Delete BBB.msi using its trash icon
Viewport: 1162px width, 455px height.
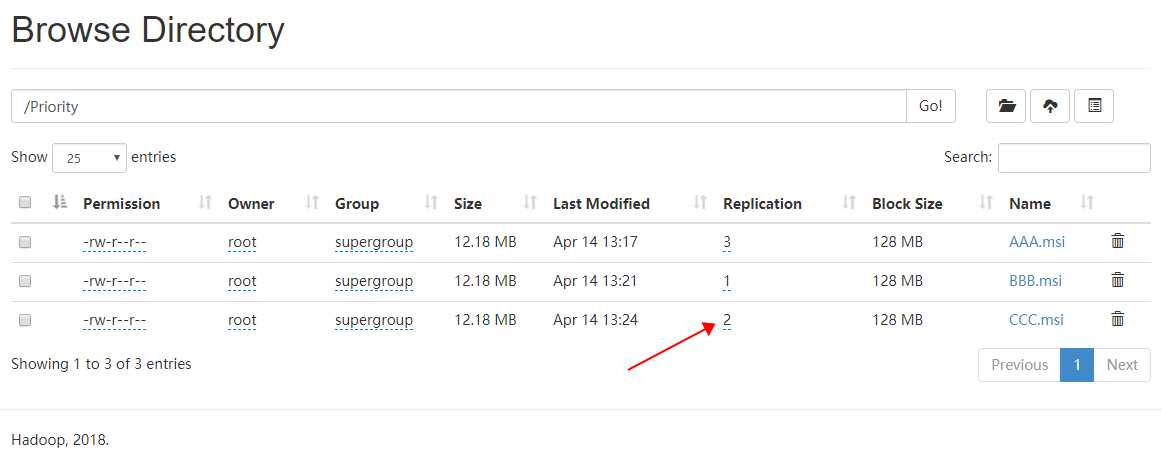pyautogui.click(x=1118, y=280)
